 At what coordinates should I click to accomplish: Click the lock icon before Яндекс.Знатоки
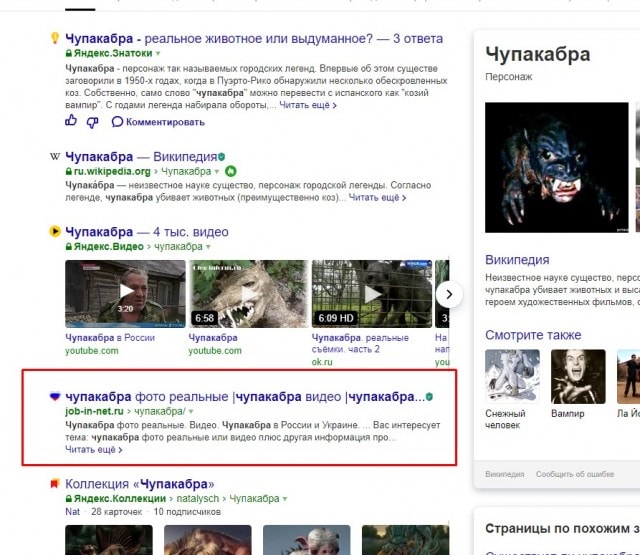pos(69,53)
